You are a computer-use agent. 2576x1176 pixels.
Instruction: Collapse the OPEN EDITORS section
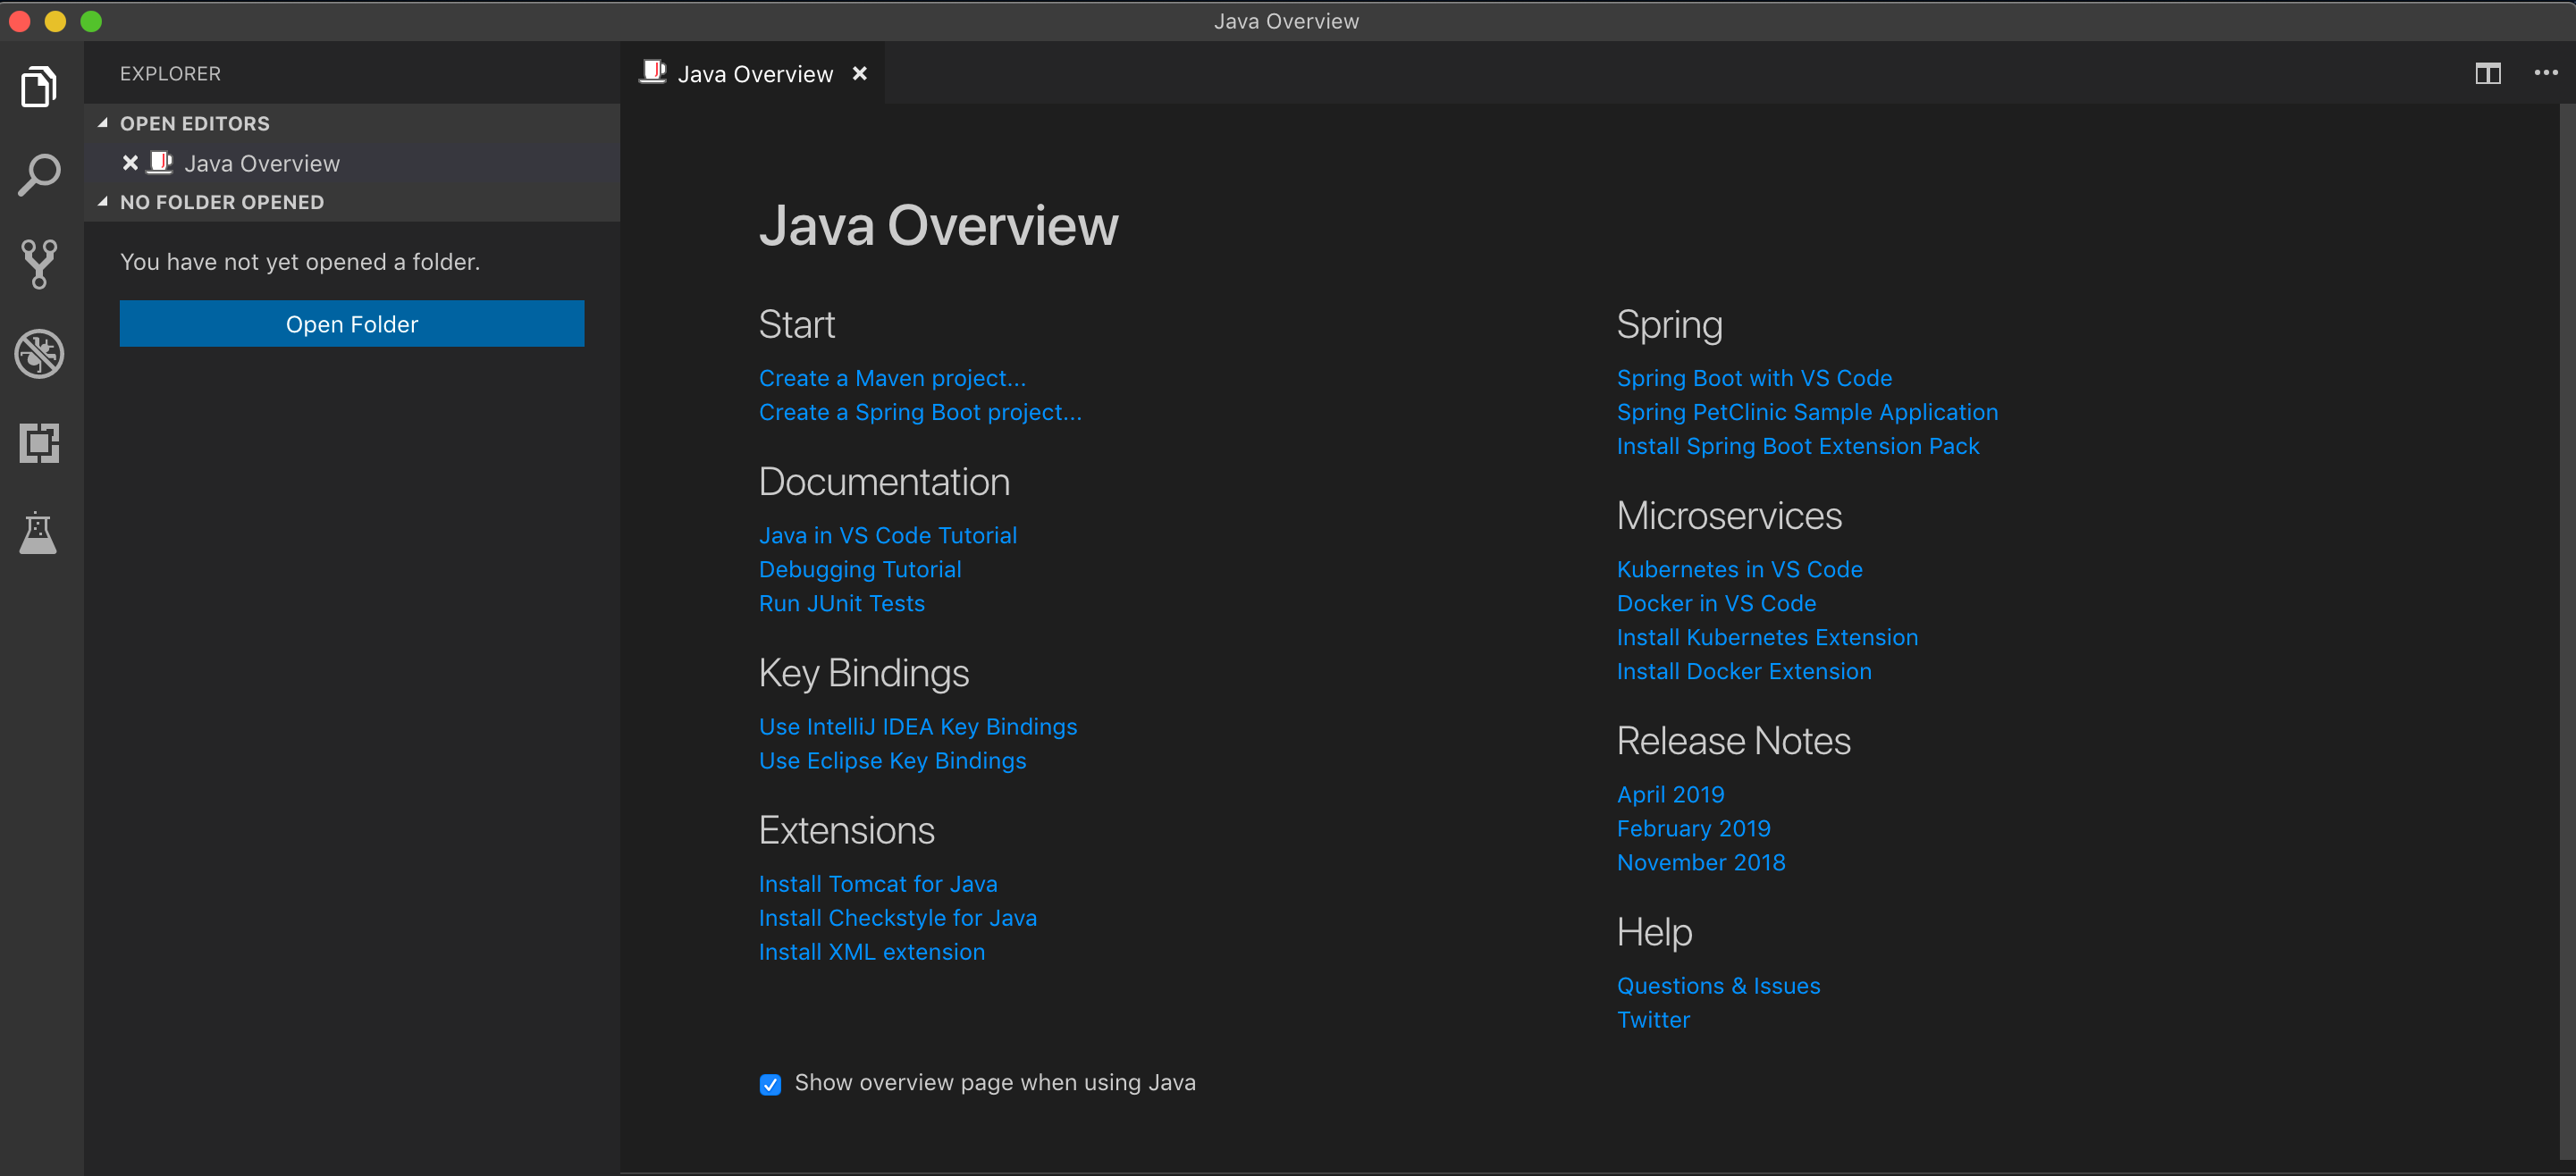click(x=102, y=123)
